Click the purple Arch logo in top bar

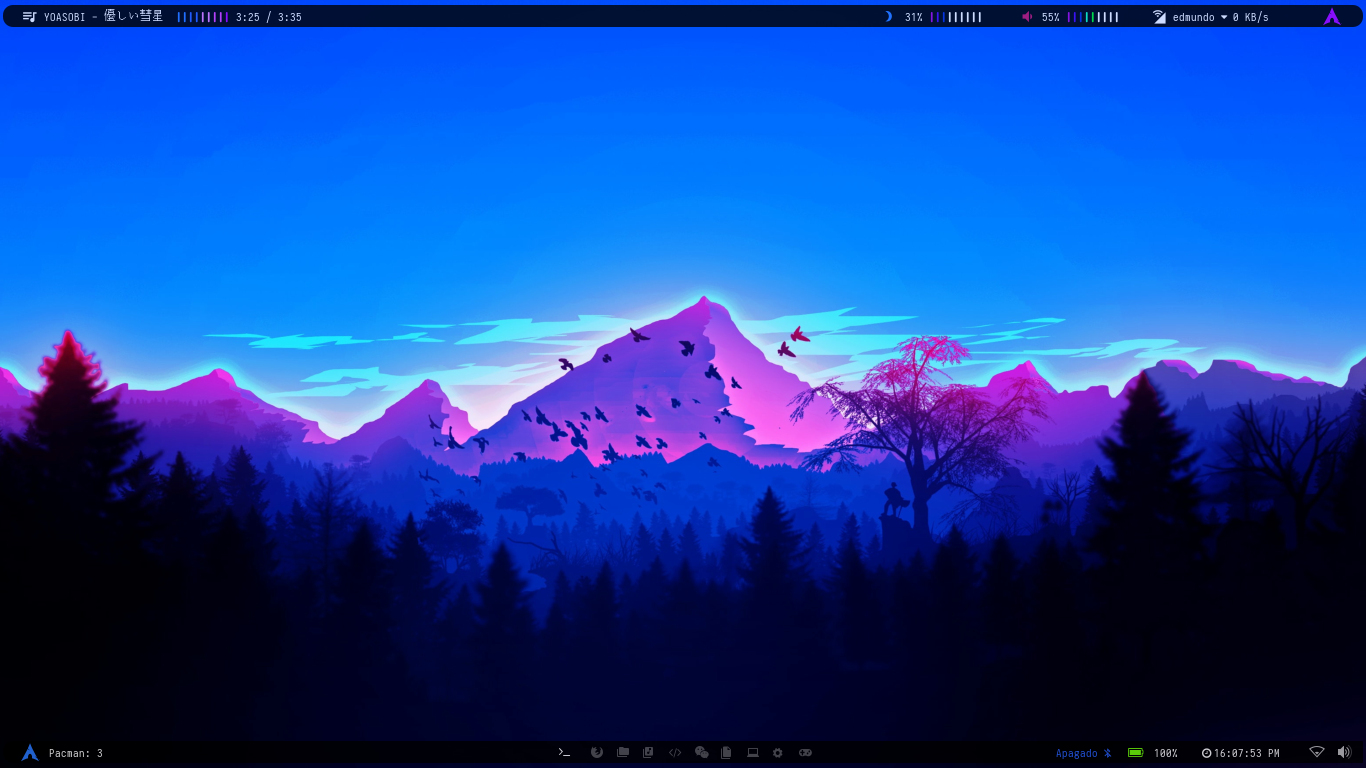[1332, 16]
